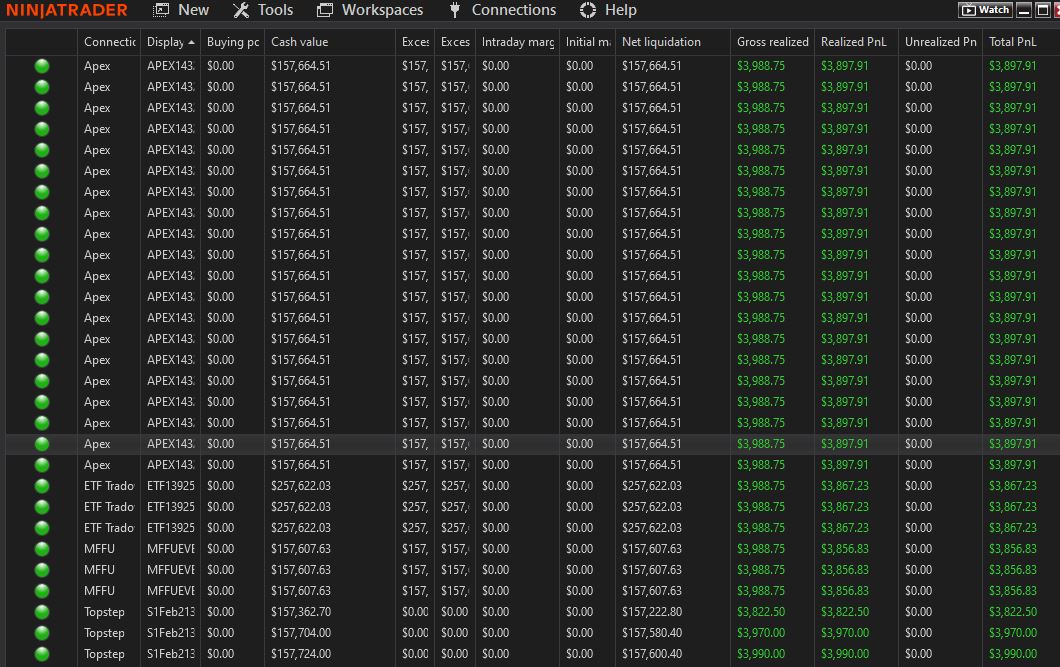Click display name S1Feb213 in $157,724.00 row
This screenshot has width=1060, height=667.
pyautogui.click(x=171, y=654)
